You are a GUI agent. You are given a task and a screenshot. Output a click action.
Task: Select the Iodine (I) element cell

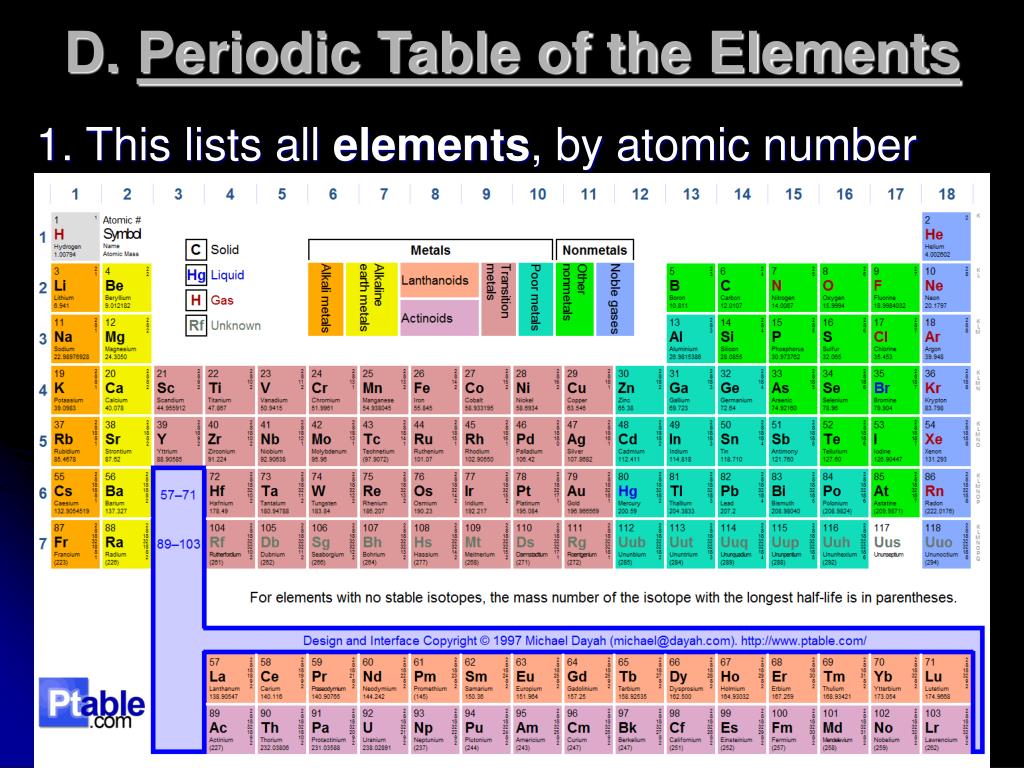pos(895,441)
